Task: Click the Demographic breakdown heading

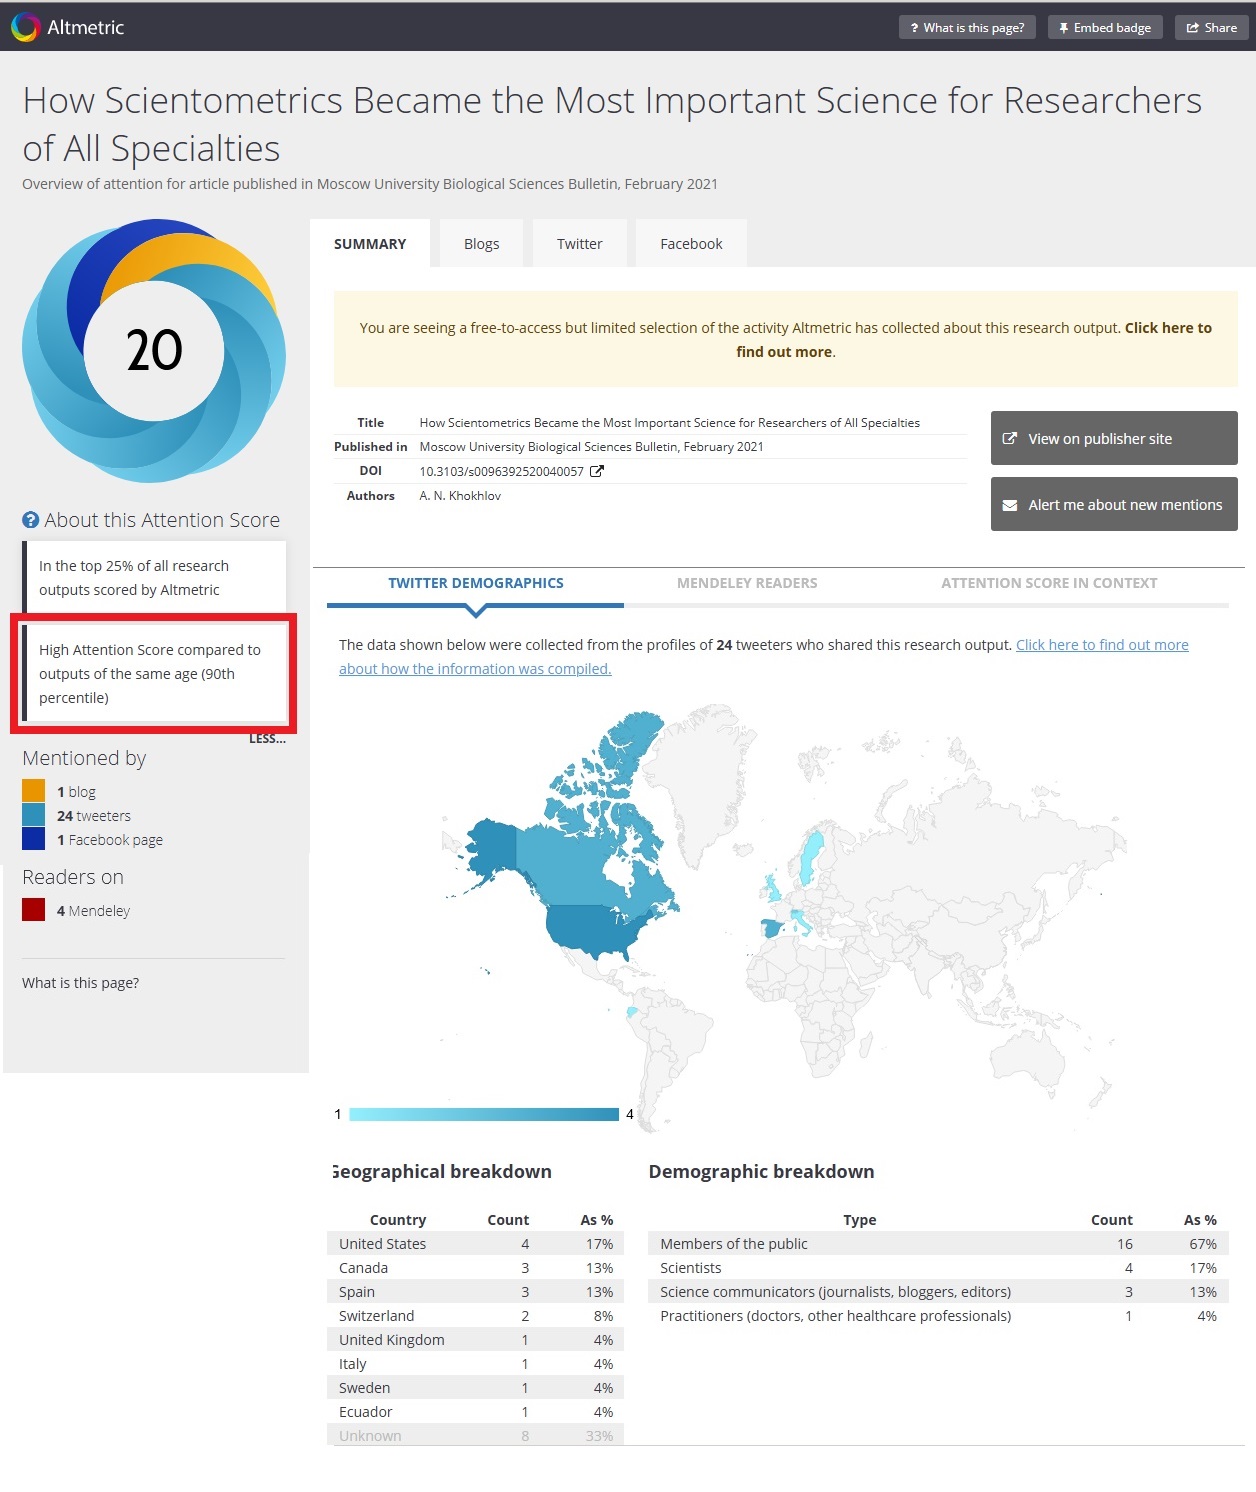Action: point(761,1172)
